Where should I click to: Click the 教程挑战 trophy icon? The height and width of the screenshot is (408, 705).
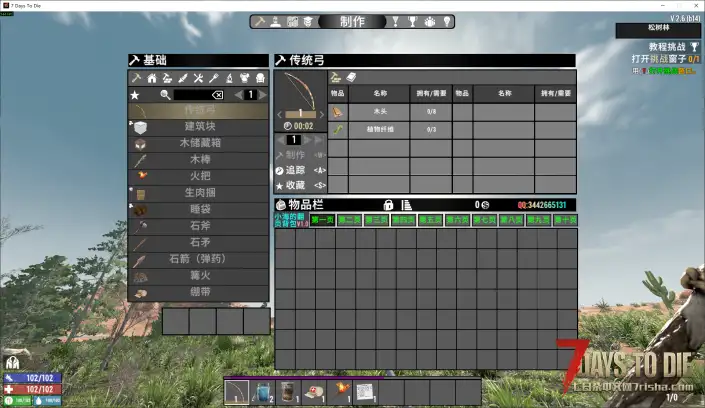pos(694,47)
